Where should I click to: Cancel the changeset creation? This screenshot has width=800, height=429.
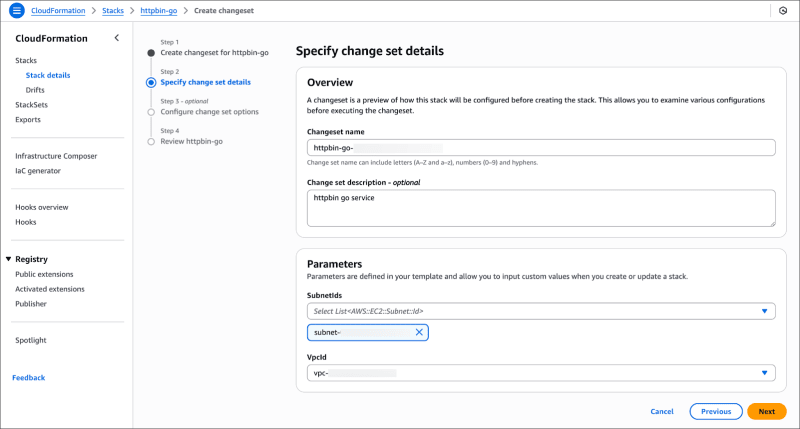(662, 411)
